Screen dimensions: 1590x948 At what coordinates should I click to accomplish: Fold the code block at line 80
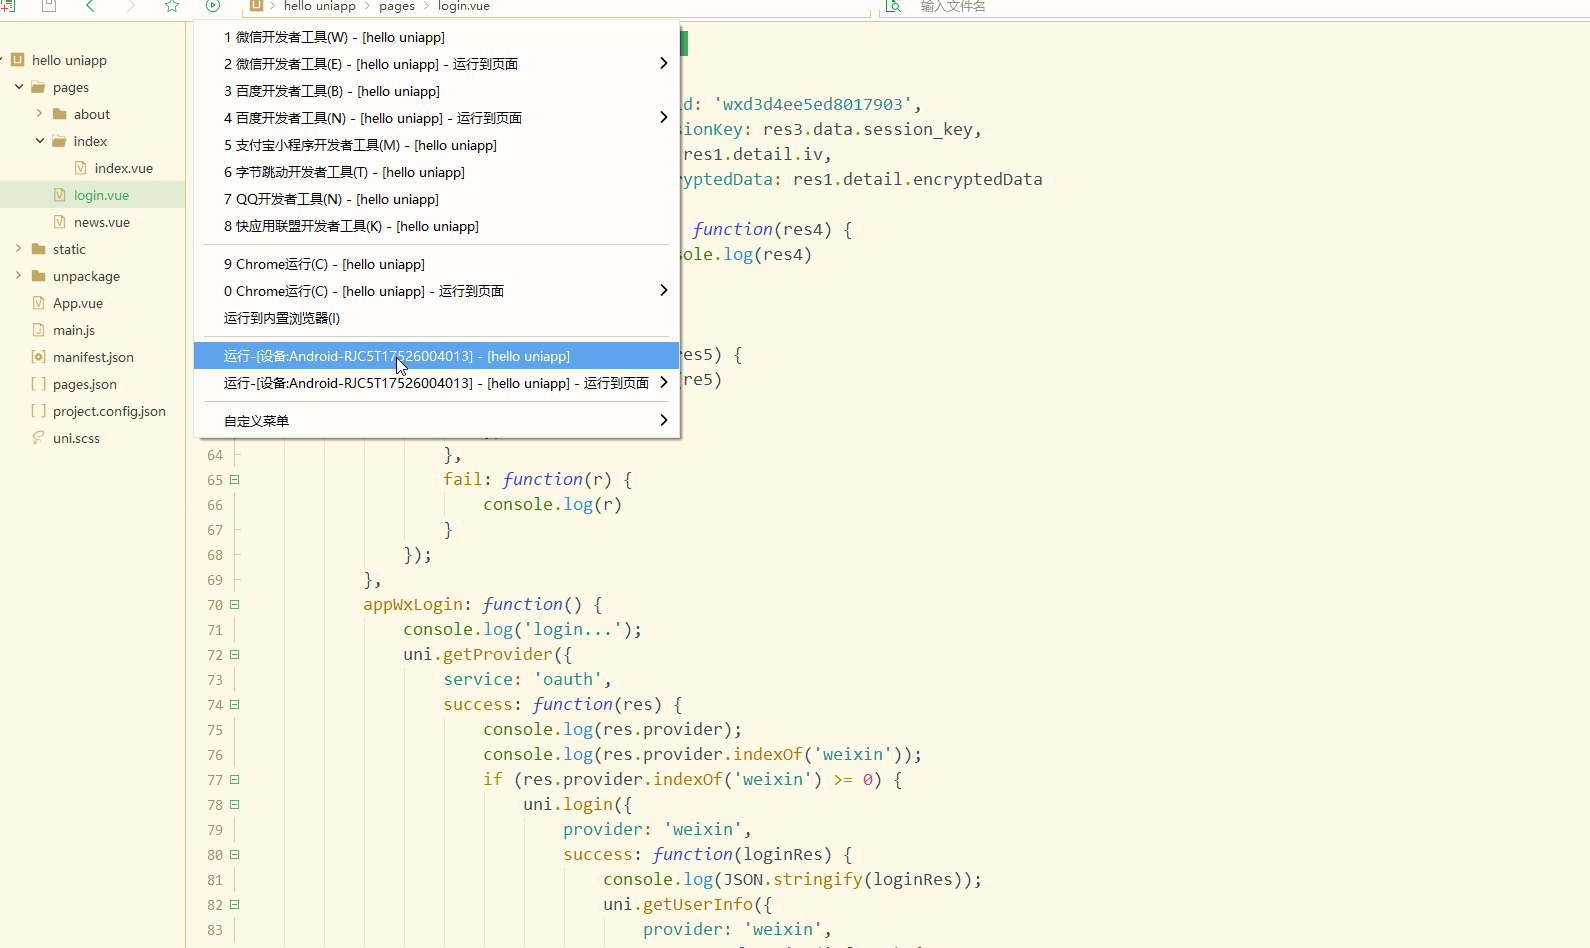point(235,855)
